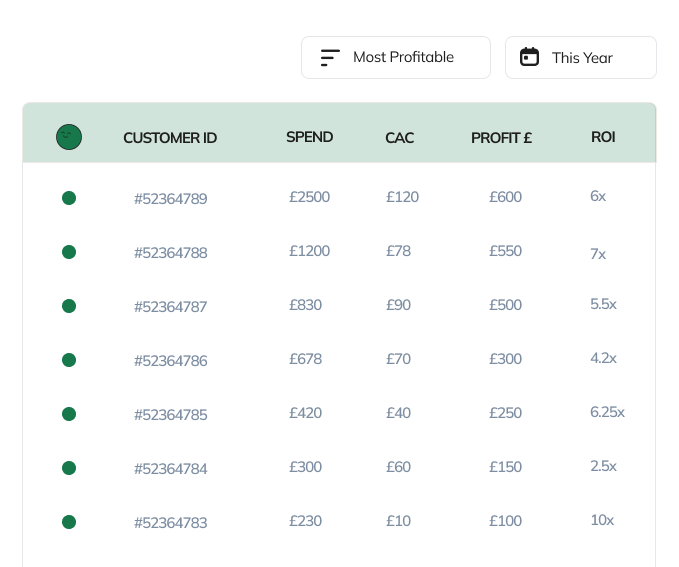Click the £150 profit value
679x567 pixels.
(x=505, y=467)
